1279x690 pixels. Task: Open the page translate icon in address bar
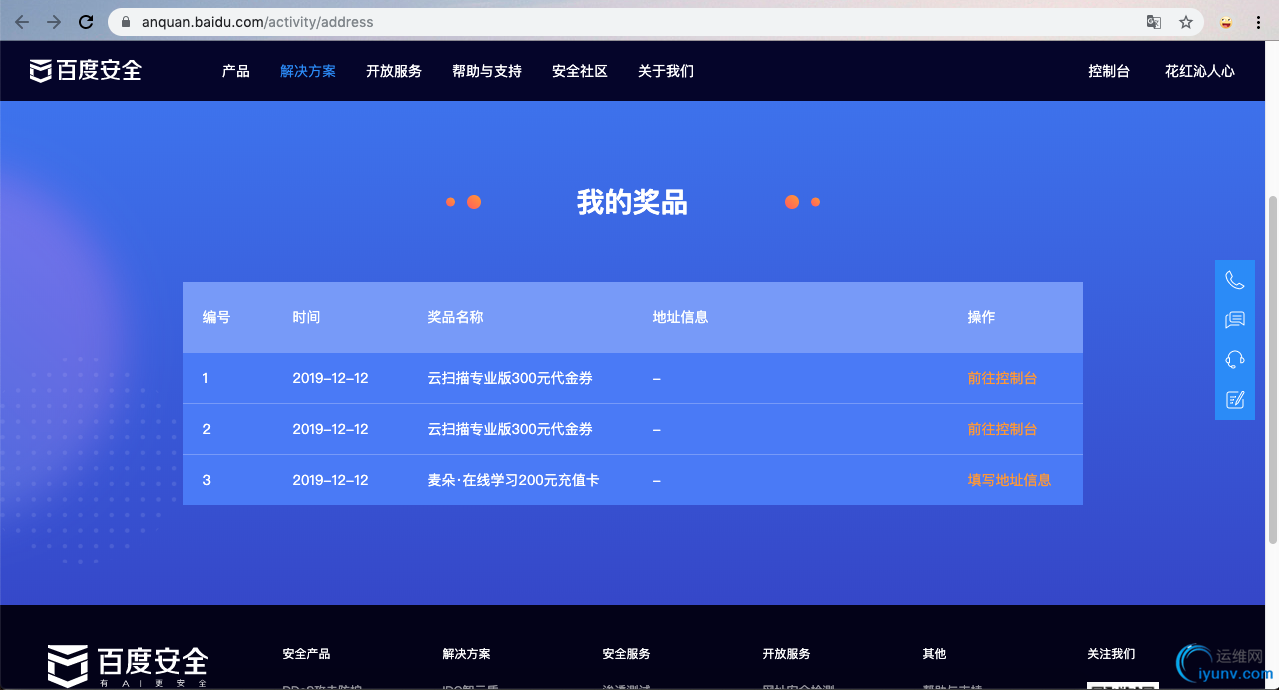click(1152, 21)
